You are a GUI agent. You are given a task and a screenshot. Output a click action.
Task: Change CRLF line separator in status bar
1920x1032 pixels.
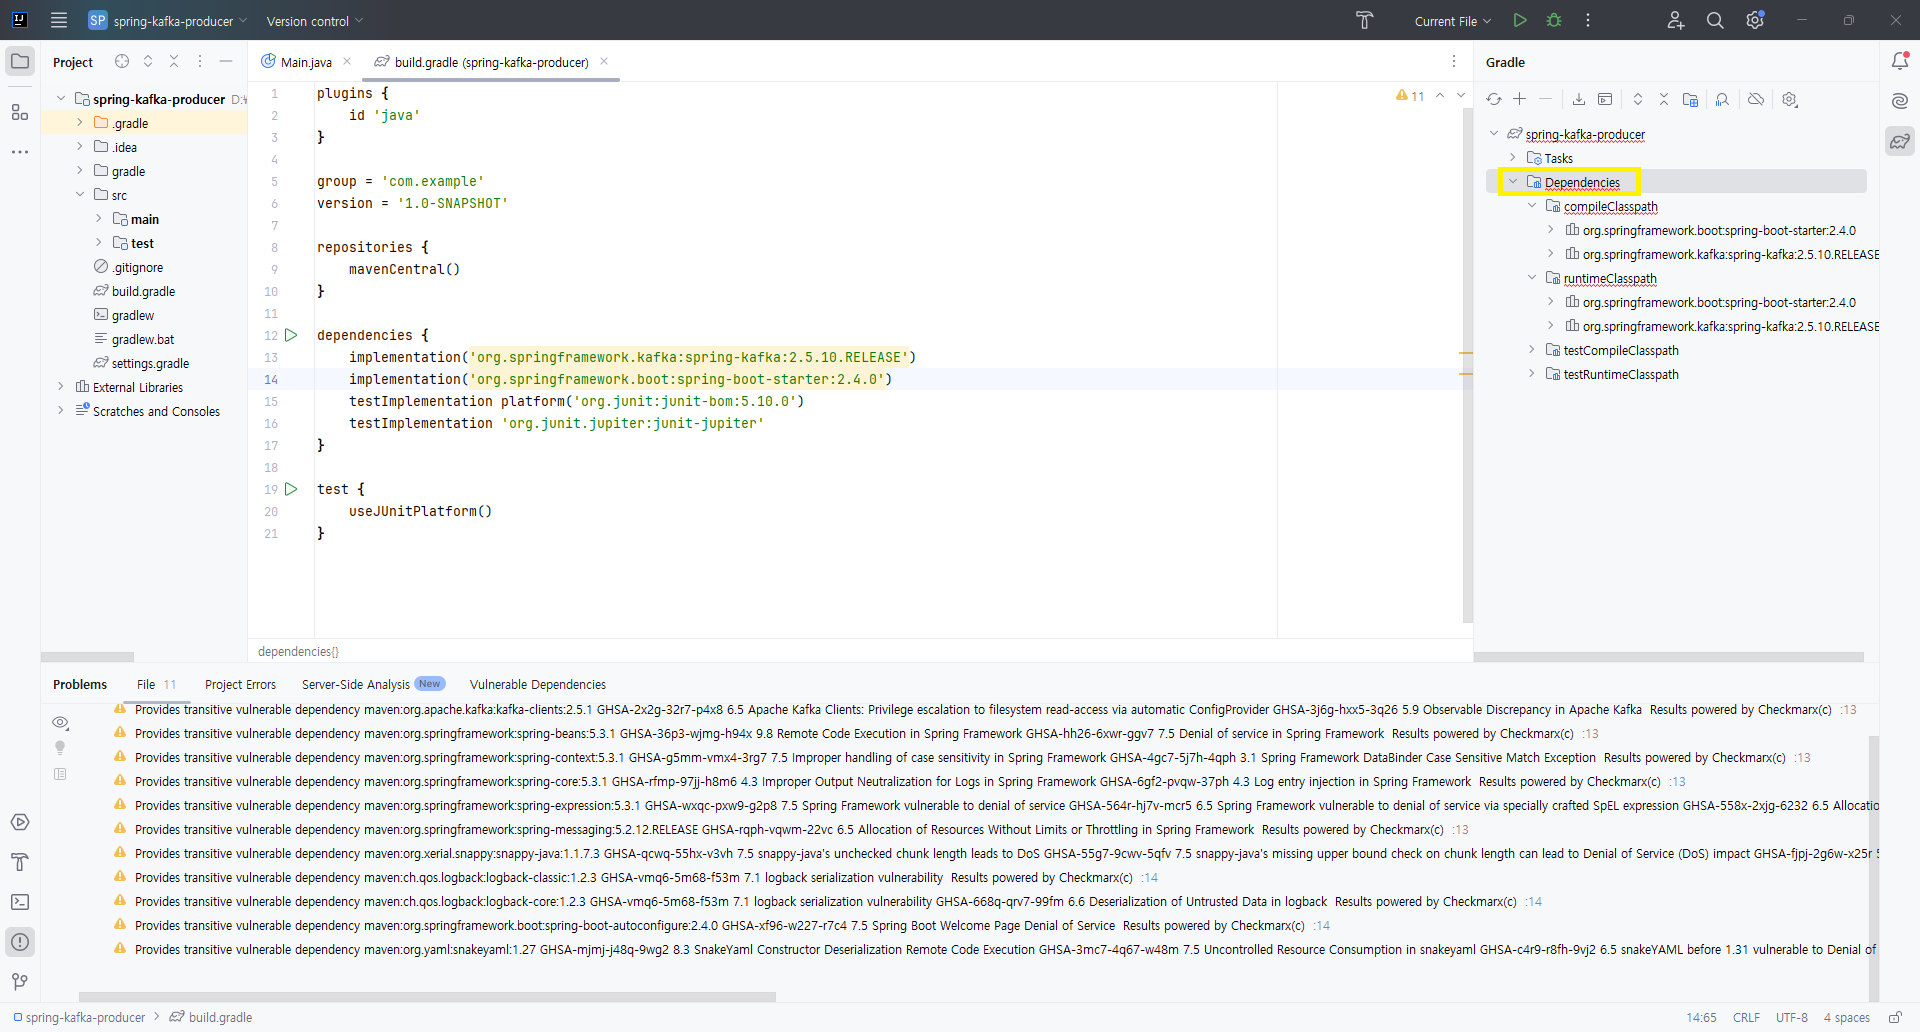point(1747,1017)
